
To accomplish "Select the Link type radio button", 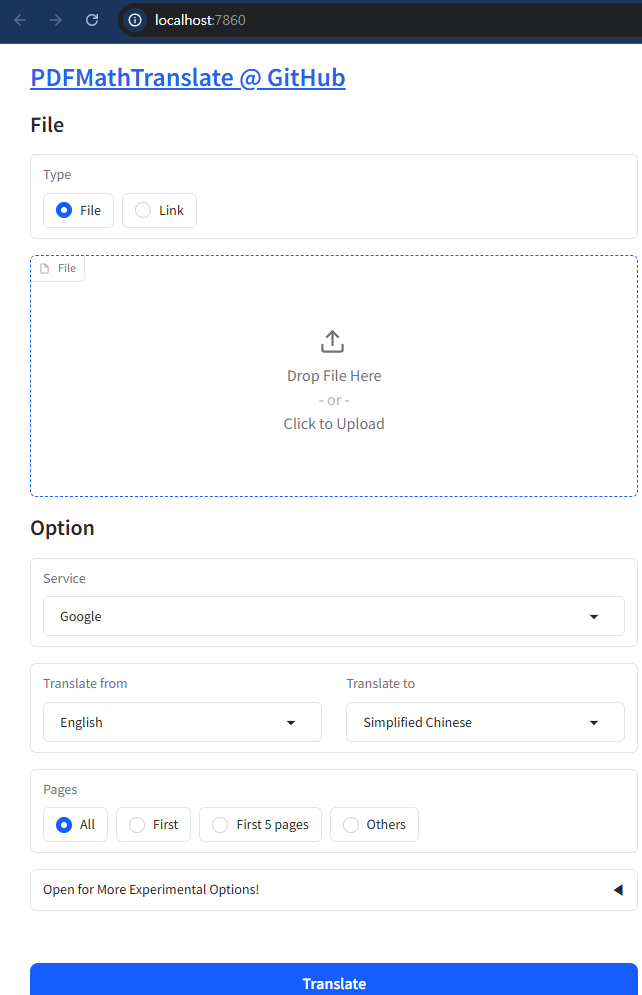I will [x=159, y=210].
